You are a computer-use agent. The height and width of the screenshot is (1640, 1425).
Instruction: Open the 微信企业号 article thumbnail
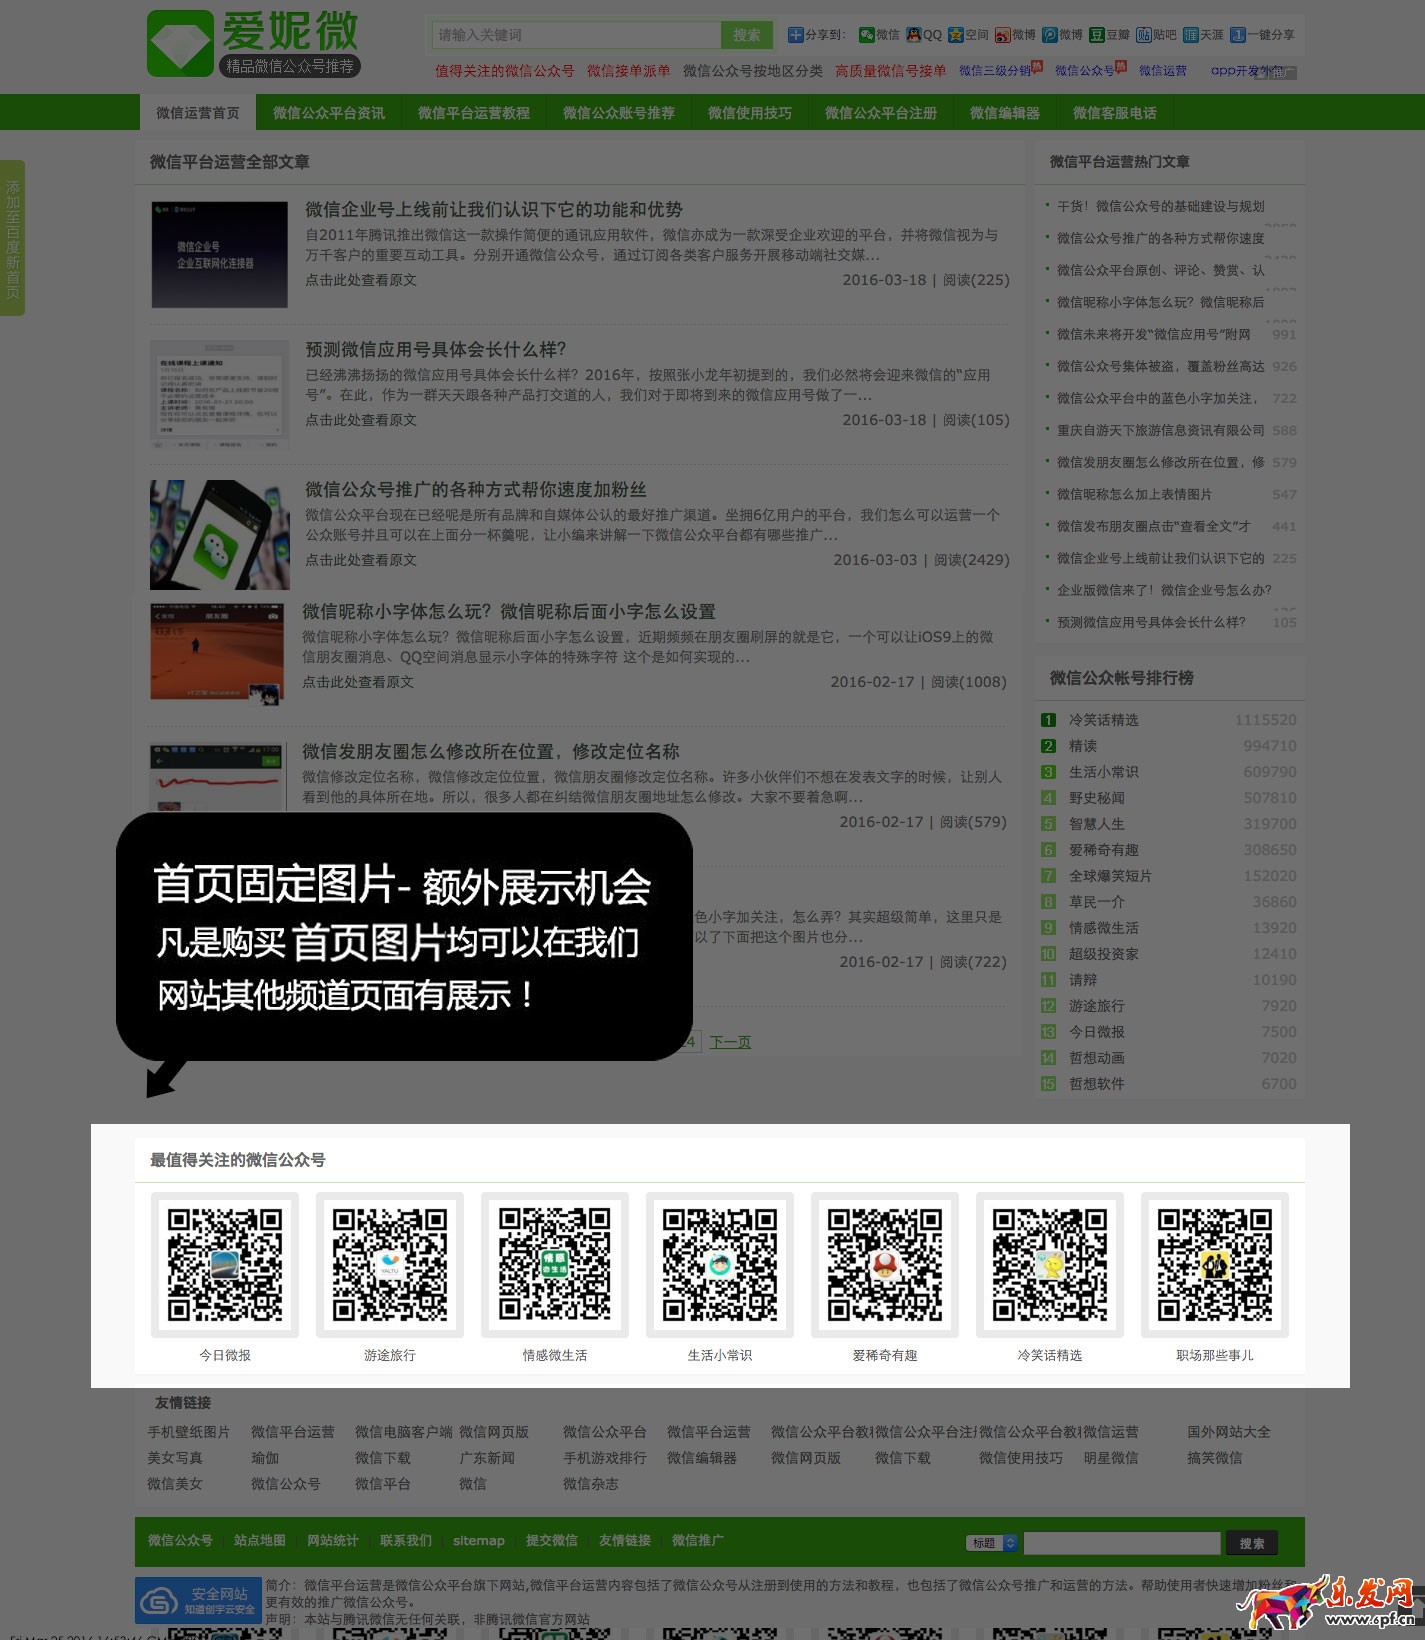pyautogui.click(x=220, y=254)
